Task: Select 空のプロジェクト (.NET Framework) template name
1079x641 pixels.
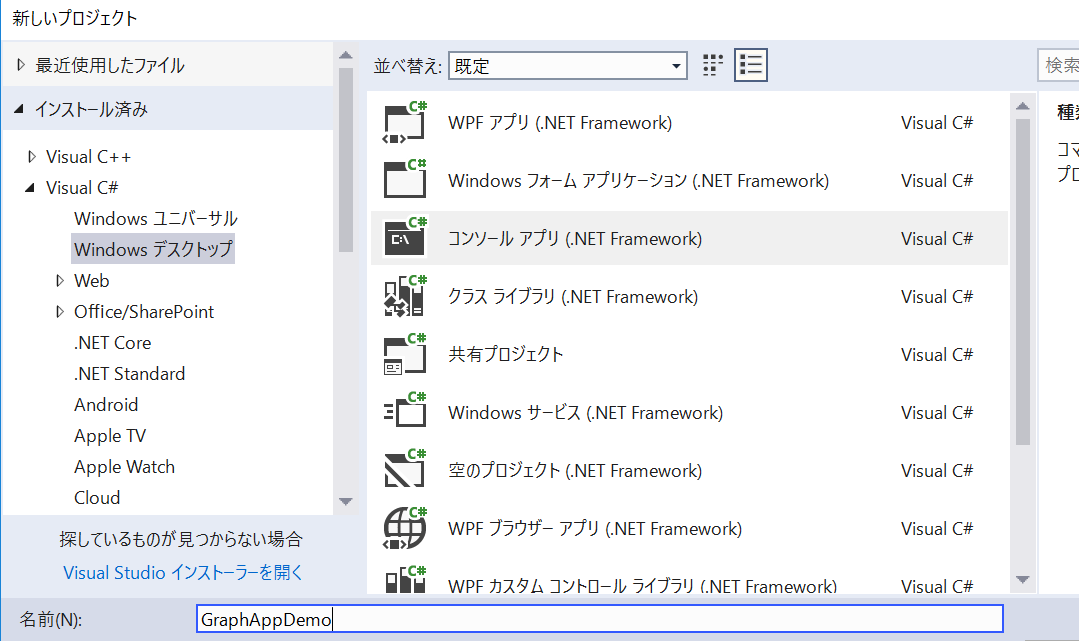Action: 575,470
